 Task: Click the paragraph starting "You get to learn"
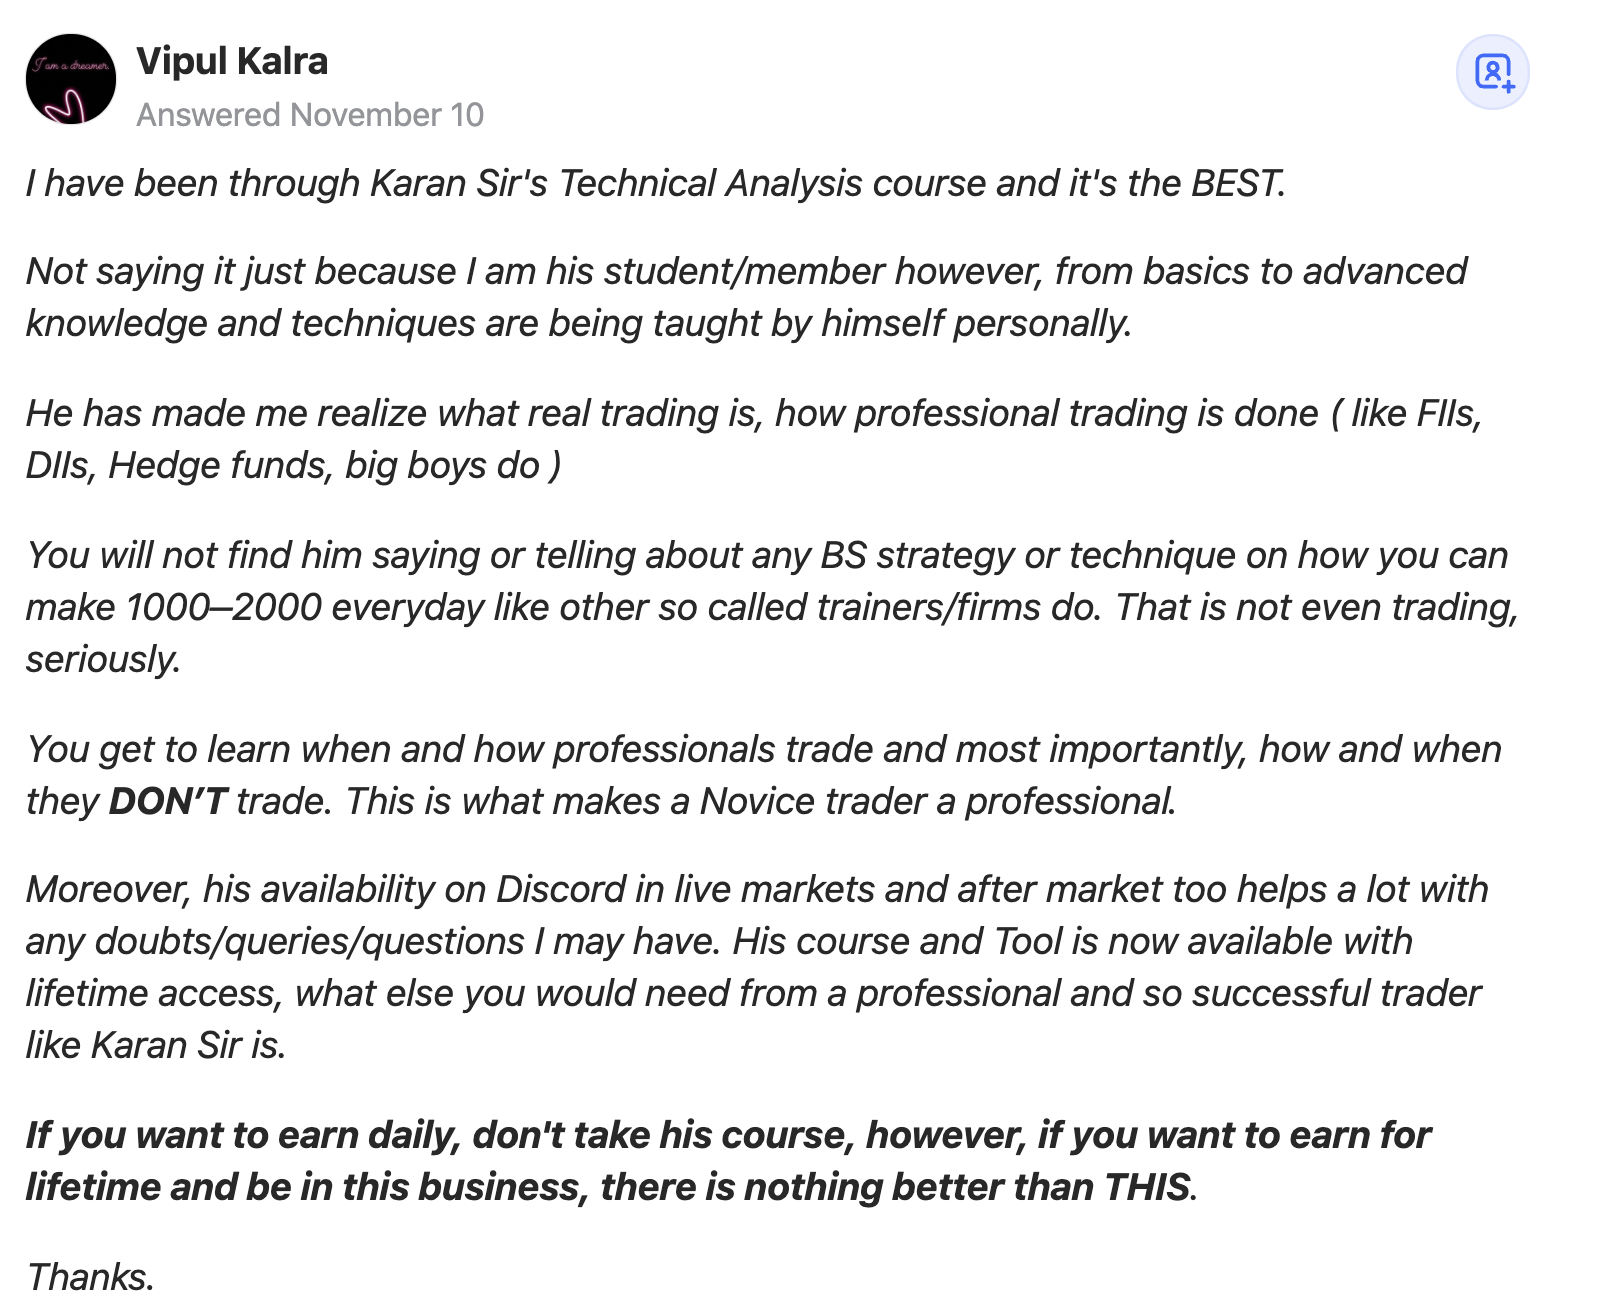point(764,775)
